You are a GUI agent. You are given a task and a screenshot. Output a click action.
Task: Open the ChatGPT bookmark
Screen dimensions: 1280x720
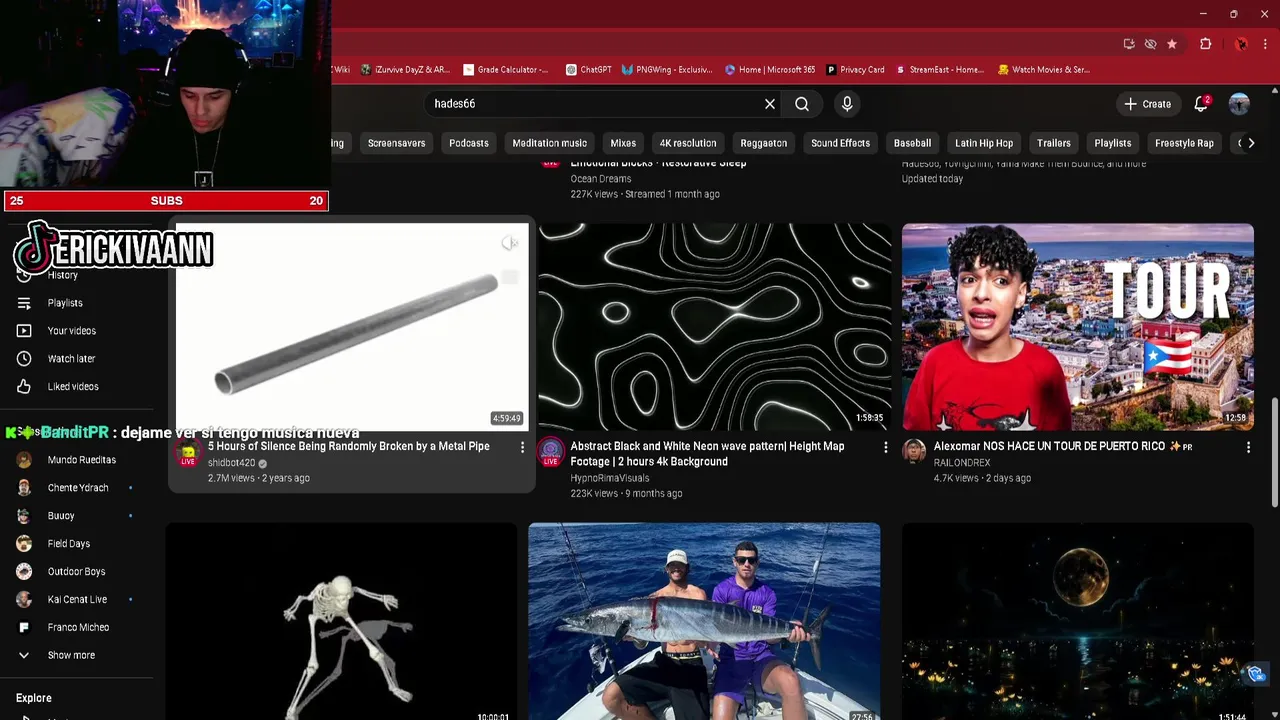click(588, 70)
